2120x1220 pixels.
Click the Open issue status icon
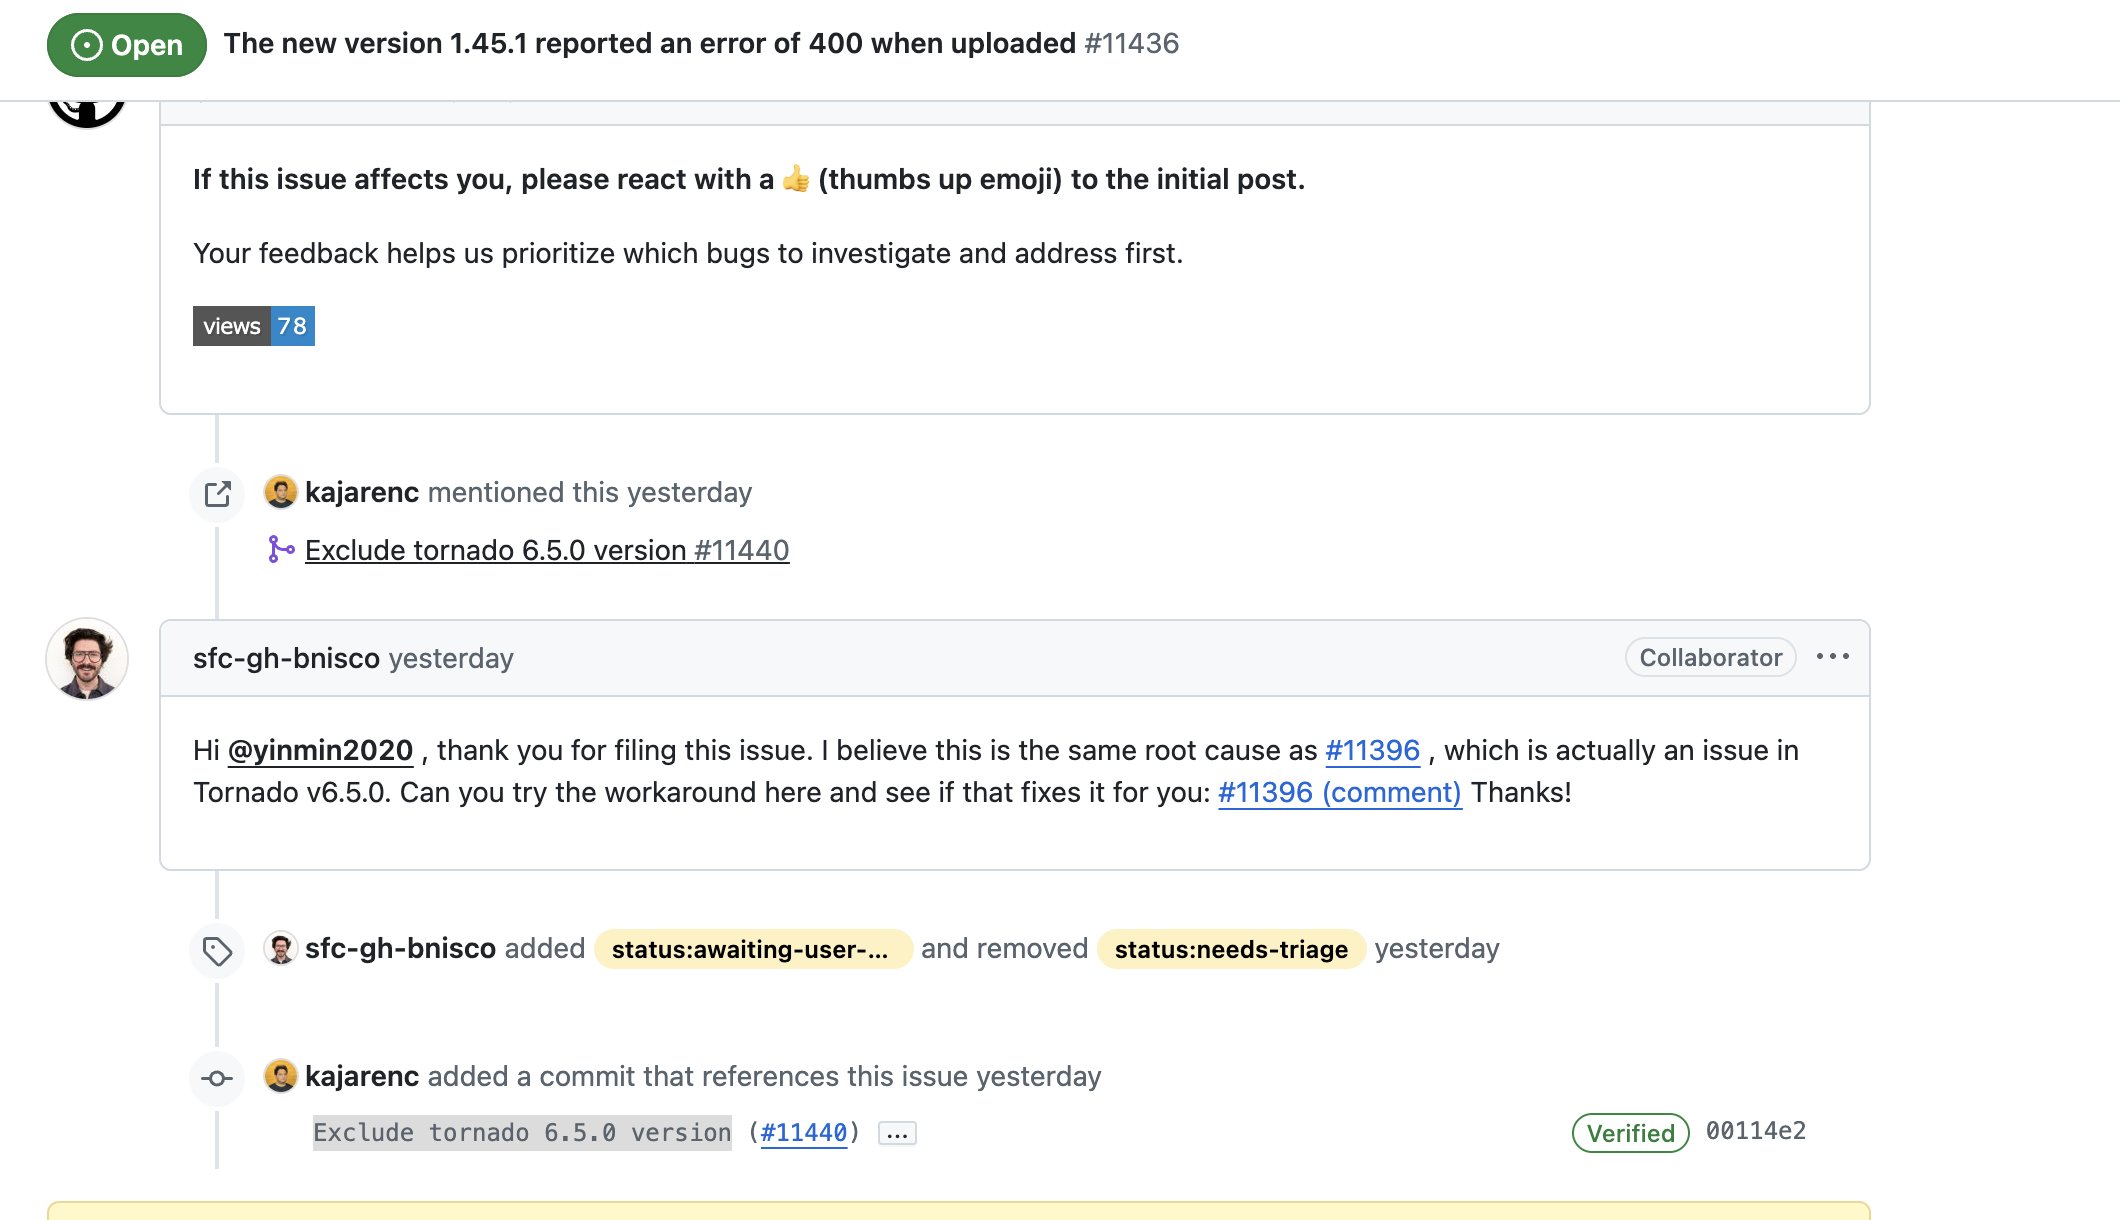(87, 44)
